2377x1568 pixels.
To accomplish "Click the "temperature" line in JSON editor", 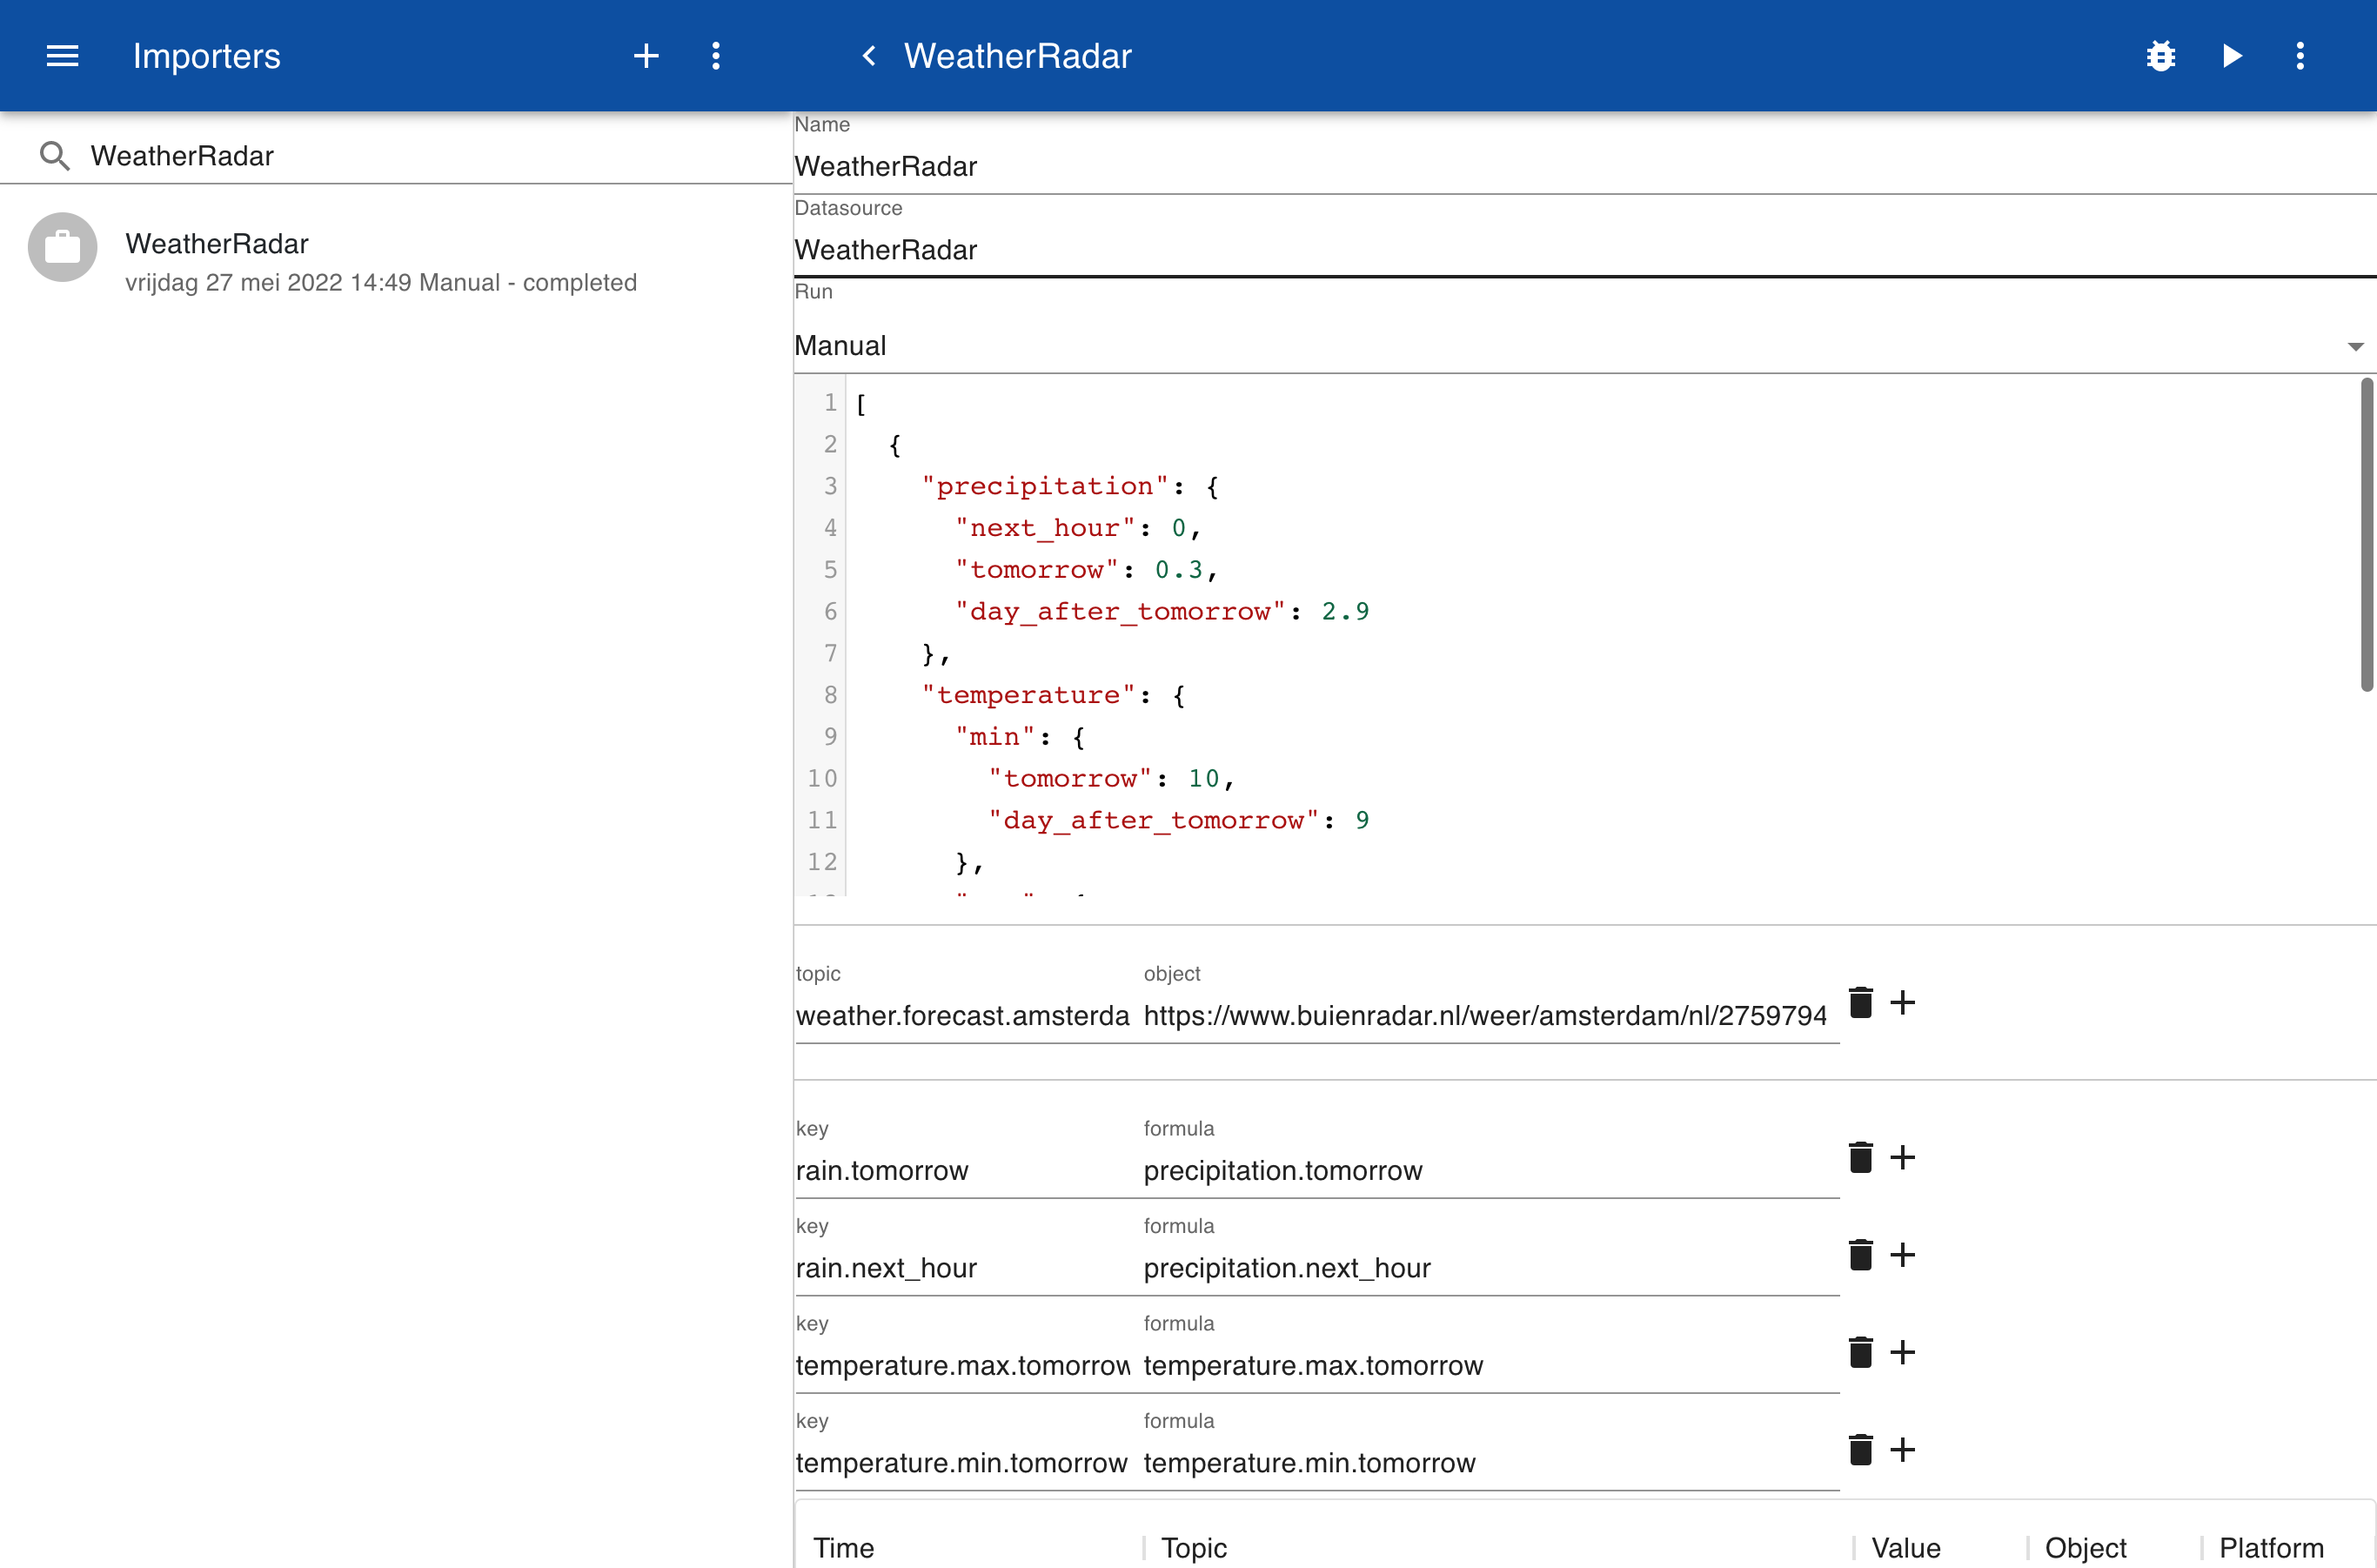I will click(1053, 695).
